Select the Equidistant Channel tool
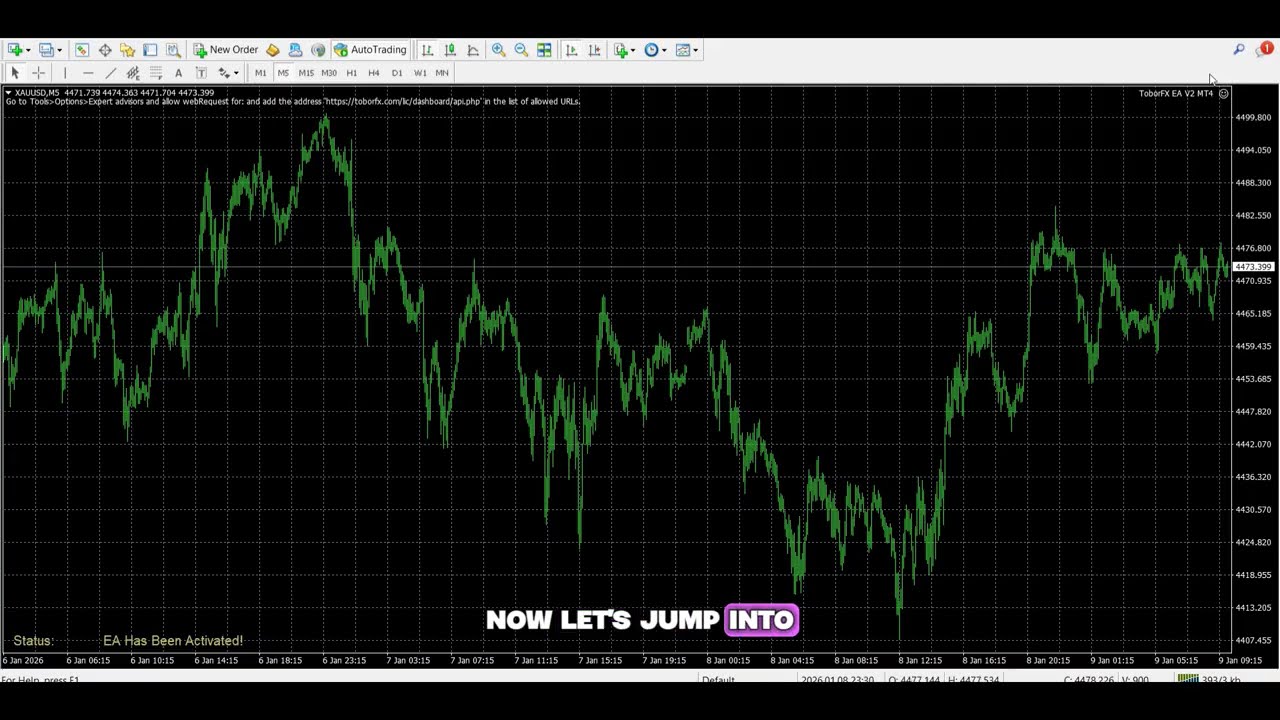1280x720 pixels. point(133,72)
